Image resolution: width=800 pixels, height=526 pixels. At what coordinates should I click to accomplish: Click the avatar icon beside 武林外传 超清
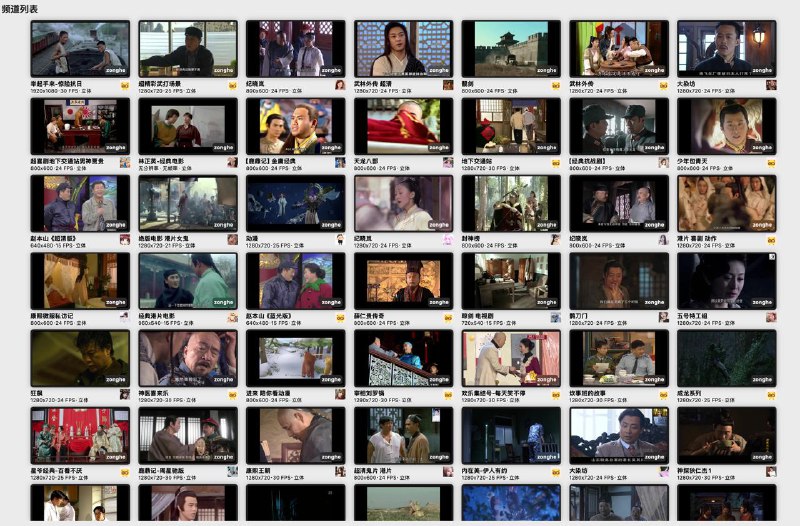click(x=447, y=85)
